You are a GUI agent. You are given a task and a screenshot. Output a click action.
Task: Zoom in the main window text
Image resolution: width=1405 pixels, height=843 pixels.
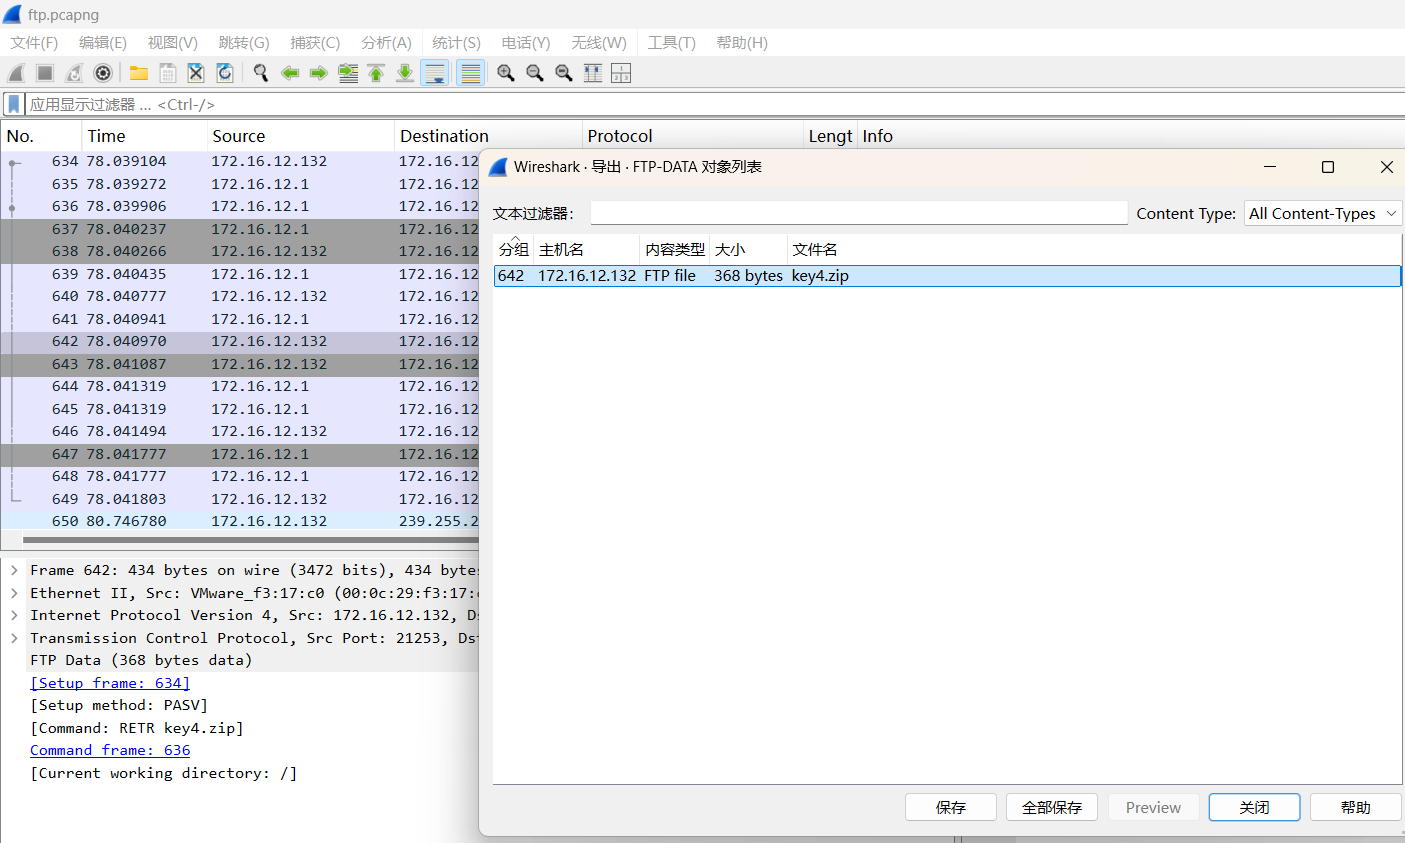pyautogui.click(x=506, y=73)
